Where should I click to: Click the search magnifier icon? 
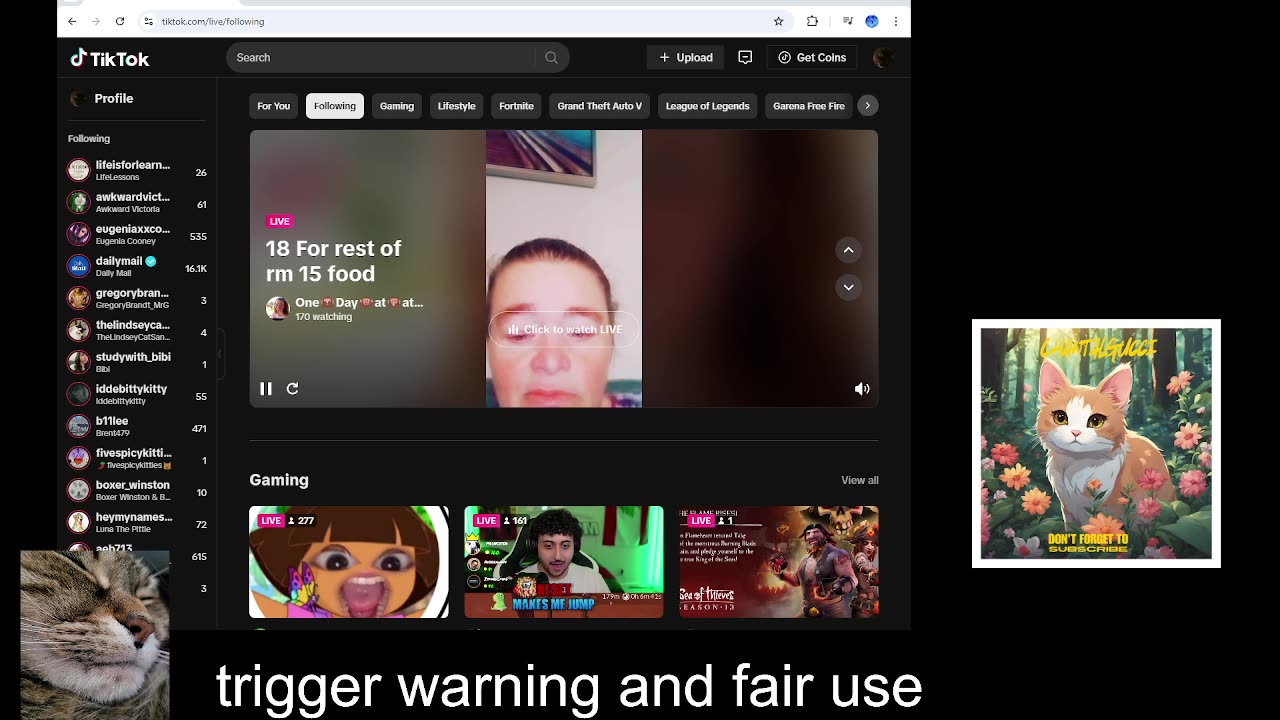(551, 58)
